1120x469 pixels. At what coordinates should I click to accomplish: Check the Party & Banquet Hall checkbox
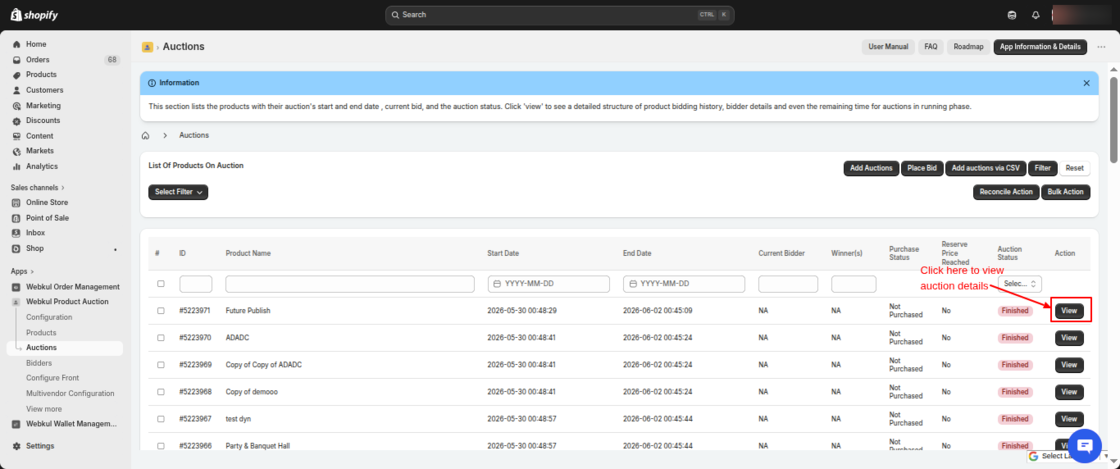(x=161, y=446)
